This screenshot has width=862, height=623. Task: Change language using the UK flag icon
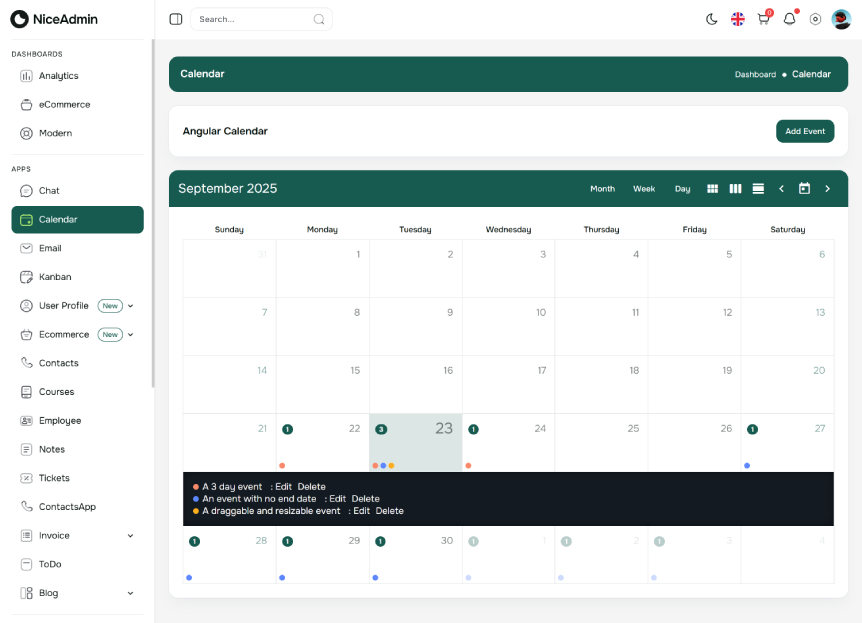737,18
